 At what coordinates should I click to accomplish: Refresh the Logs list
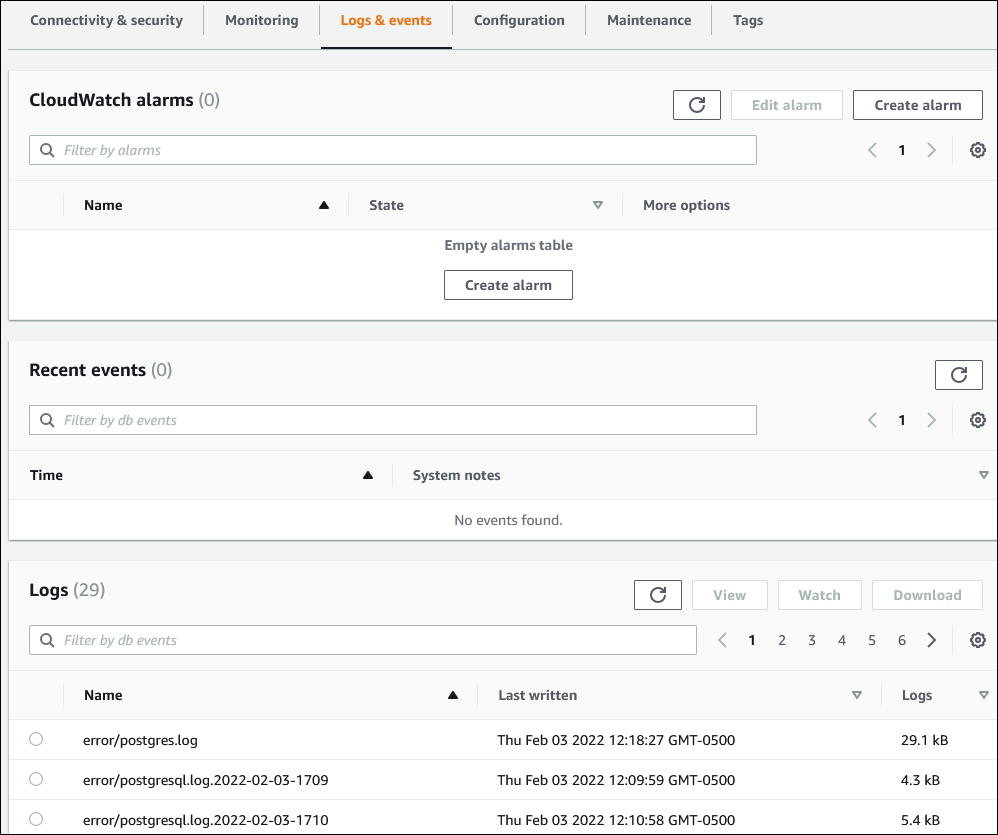coord(657,594)
